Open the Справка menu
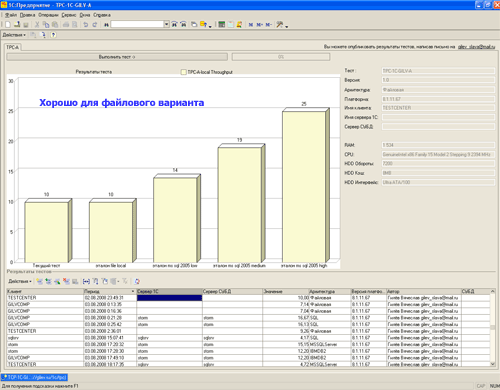This screenshot has height=390, width=500. point(102,15)
